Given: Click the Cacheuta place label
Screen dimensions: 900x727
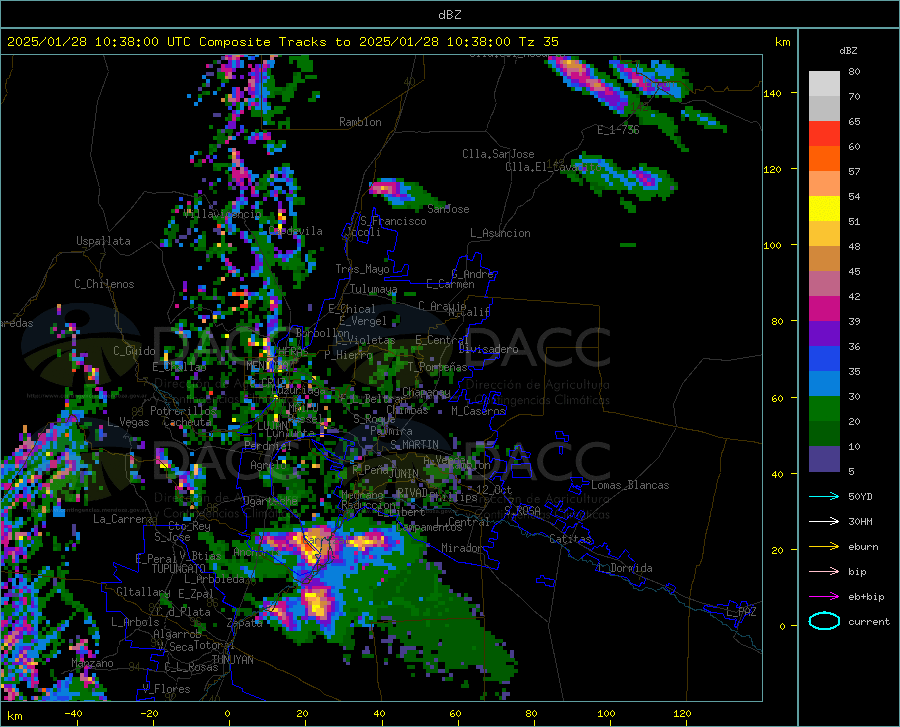Looking at the screenshot, I should coord(187,422).
